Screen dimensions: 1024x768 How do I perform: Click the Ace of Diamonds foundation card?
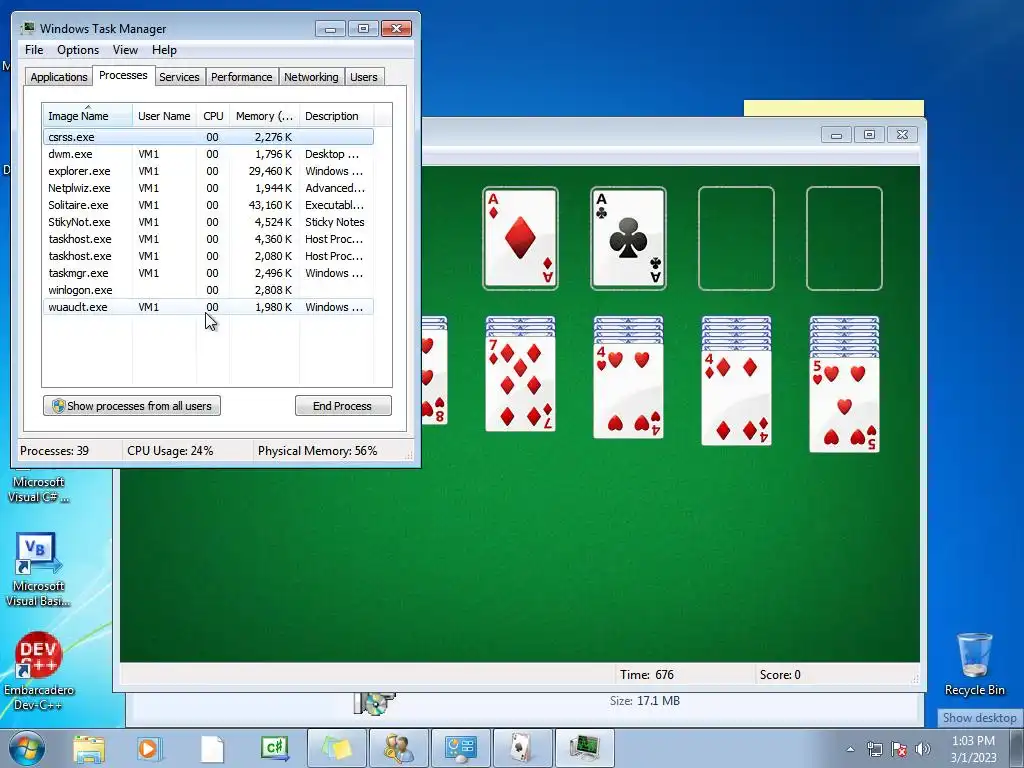tap(520, 238)
